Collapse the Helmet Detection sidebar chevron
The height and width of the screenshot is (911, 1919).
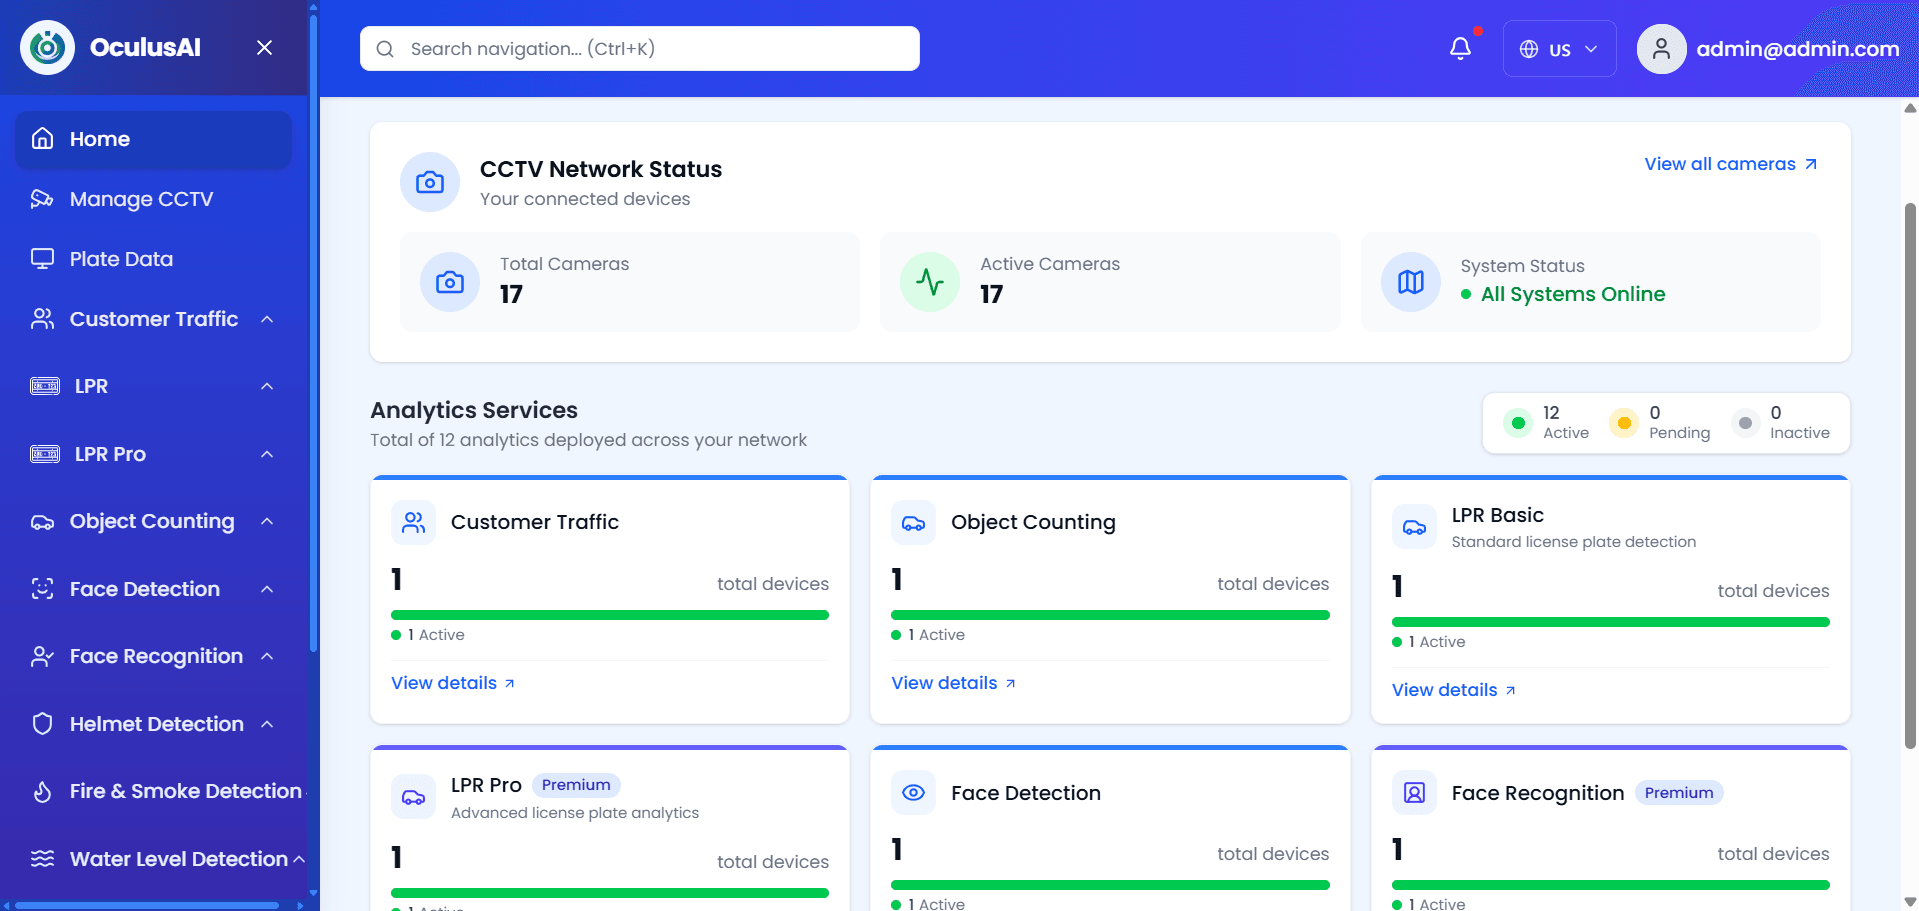[267, 724]
